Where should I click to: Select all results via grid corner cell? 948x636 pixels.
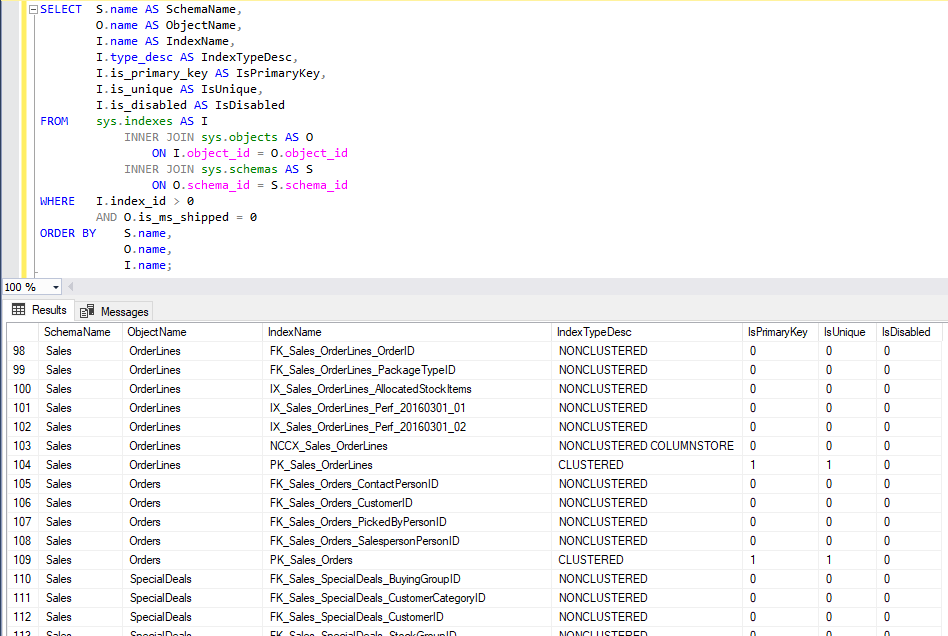click(x=22, y=332)
